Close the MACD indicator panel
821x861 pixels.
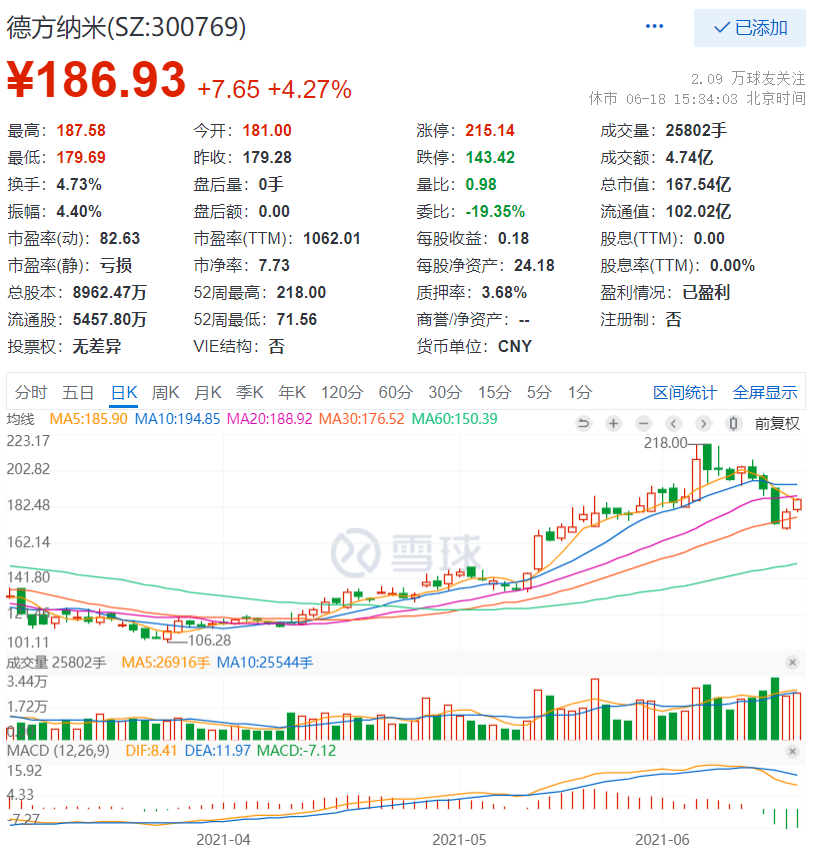792,751
